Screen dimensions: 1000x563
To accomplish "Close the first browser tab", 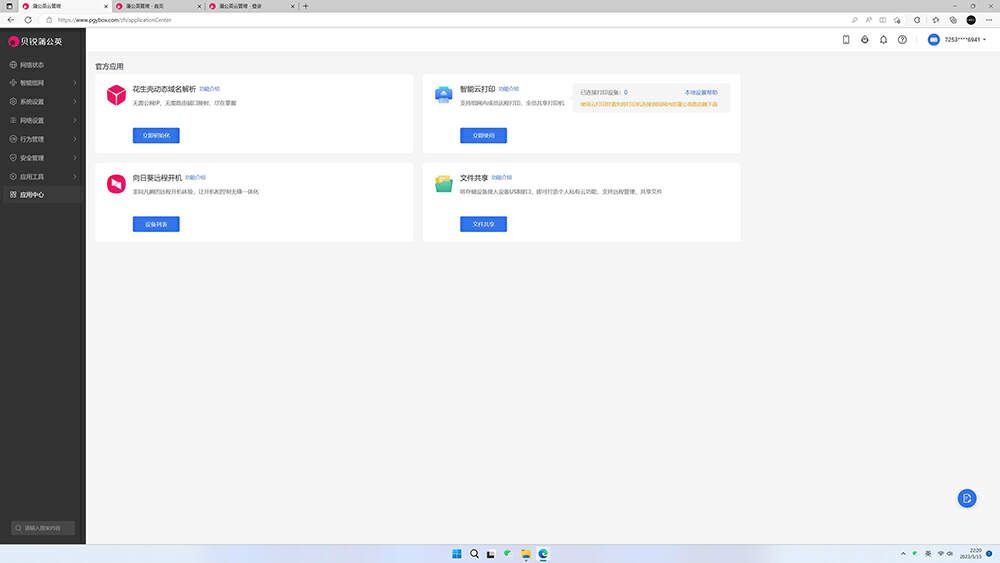I will pos(105,6).
